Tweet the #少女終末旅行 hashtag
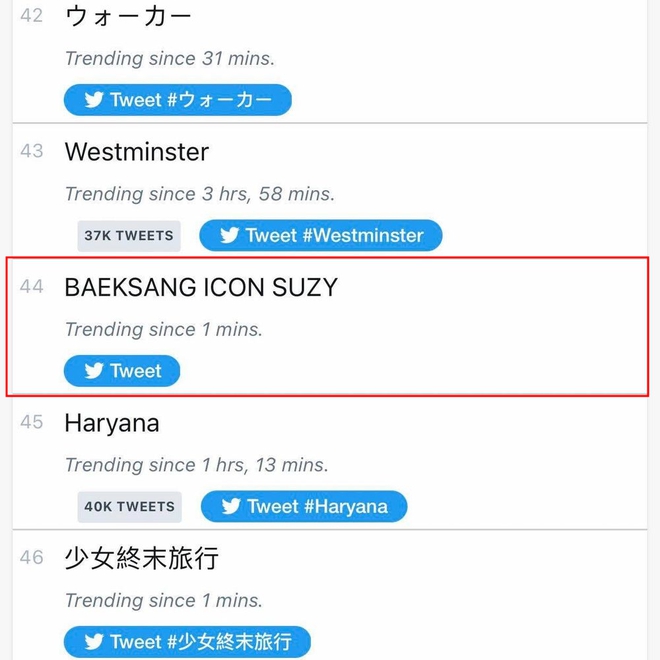 coord(187,642)
